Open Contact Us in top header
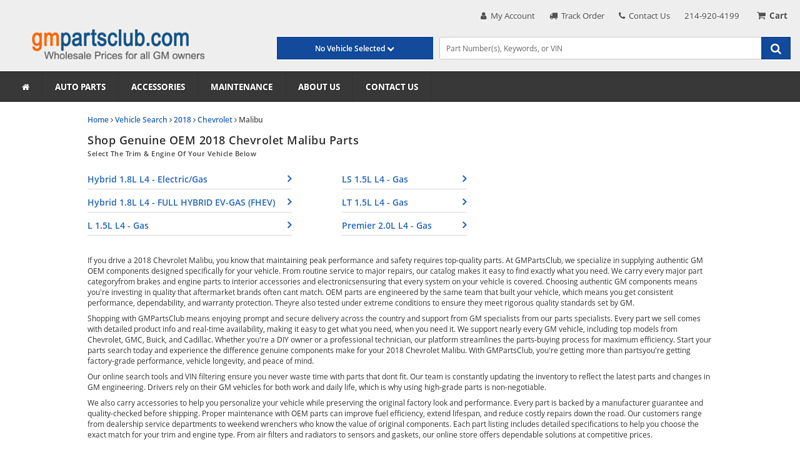 [x=649, y=16]
